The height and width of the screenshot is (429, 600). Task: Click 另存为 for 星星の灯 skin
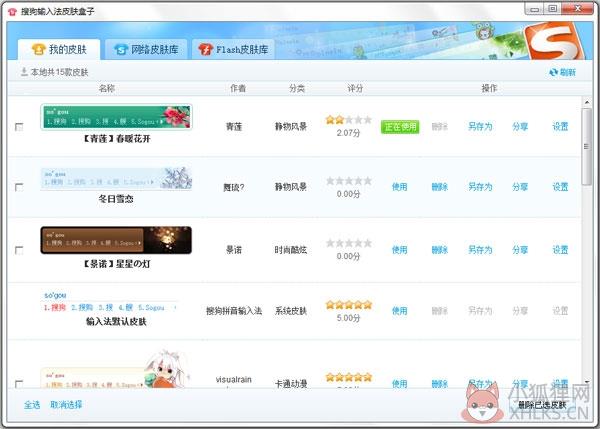coord(480,250)
